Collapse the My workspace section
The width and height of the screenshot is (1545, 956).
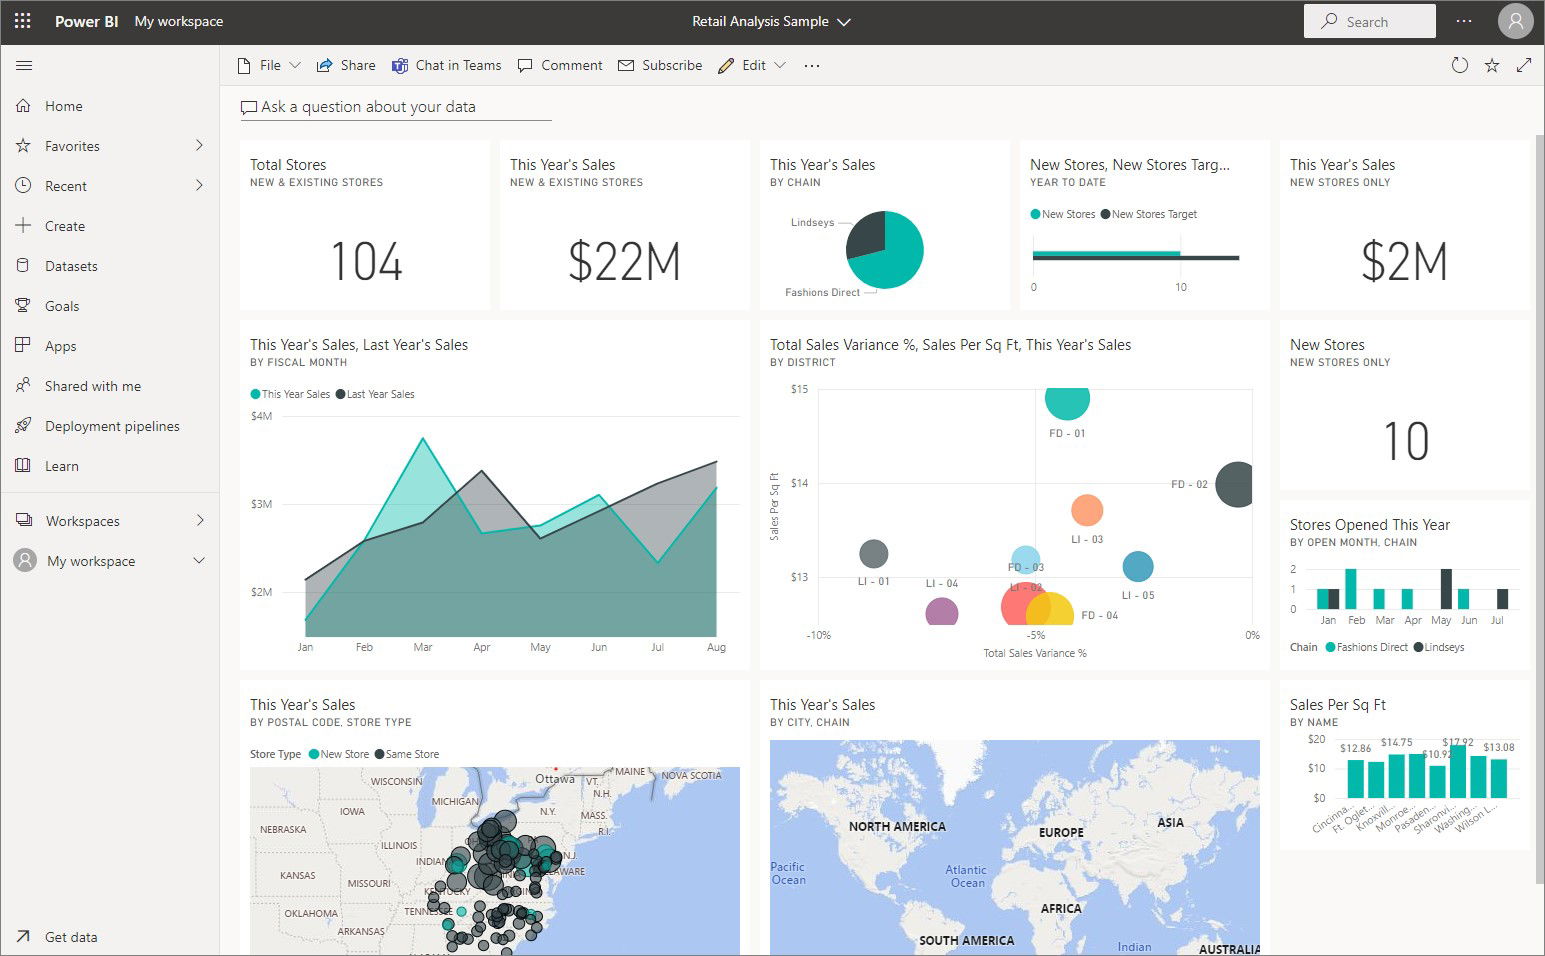pyautogui.click(x=198, y=560)
